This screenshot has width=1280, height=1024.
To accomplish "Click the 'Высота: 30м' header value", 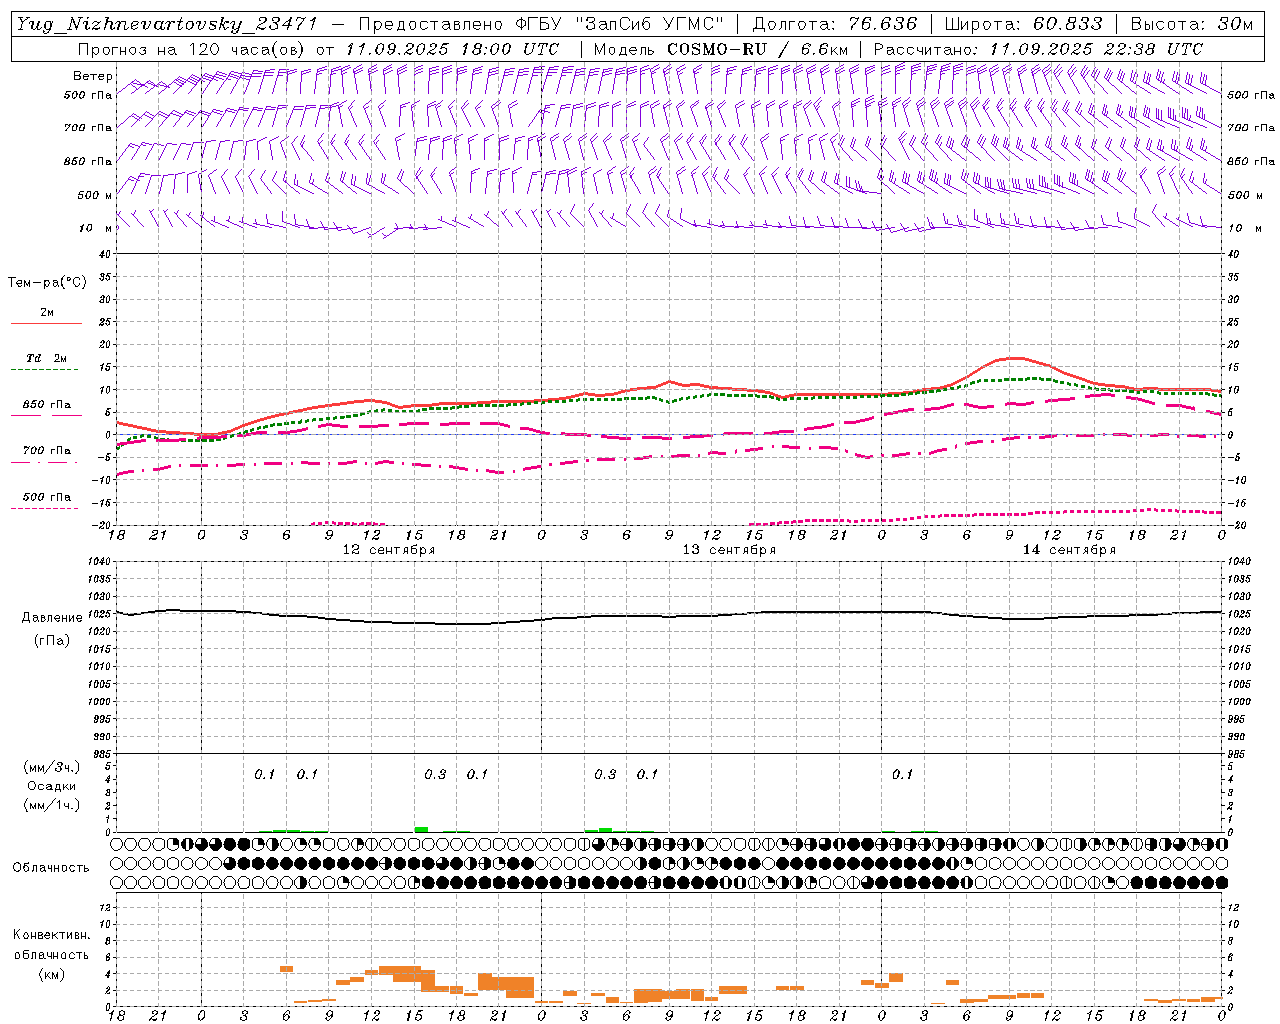I will (x=1191, y=24).
